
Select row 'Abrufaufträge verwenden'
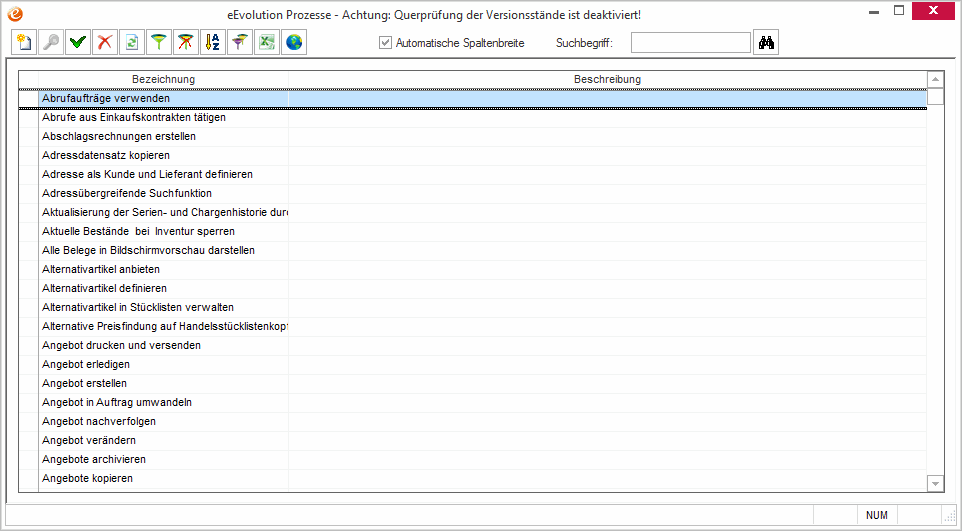click(472, 98)
